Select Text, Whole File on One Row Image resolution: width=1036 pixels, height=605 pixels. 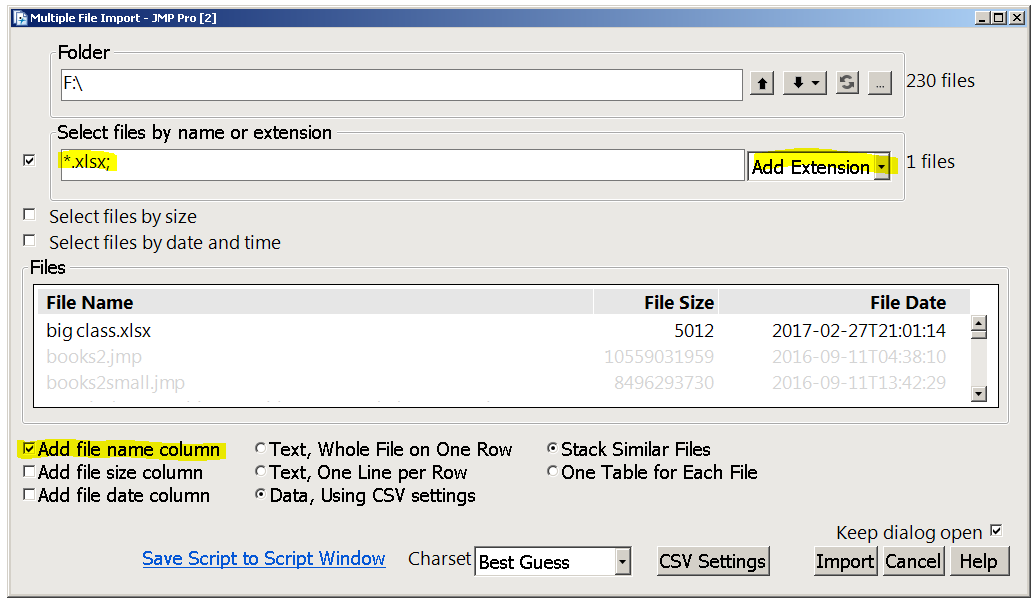click(x=260, y=448)
